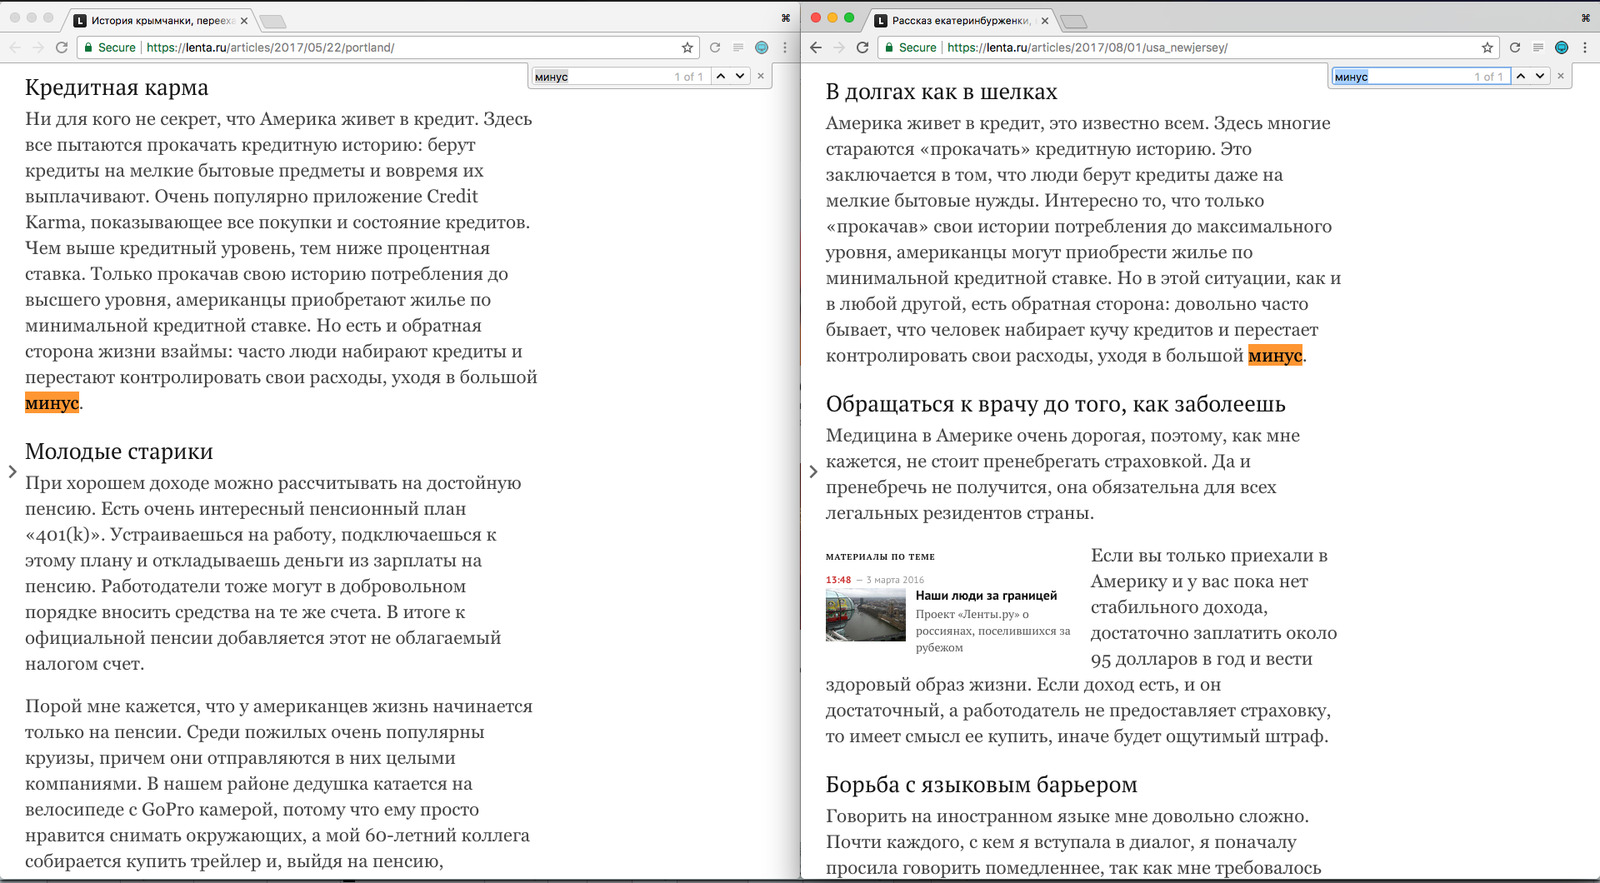The height and width of the screenshot is (883, 1600).
Task: Click highlighted 'минус' word in left article
Action: tap(52, 403)
